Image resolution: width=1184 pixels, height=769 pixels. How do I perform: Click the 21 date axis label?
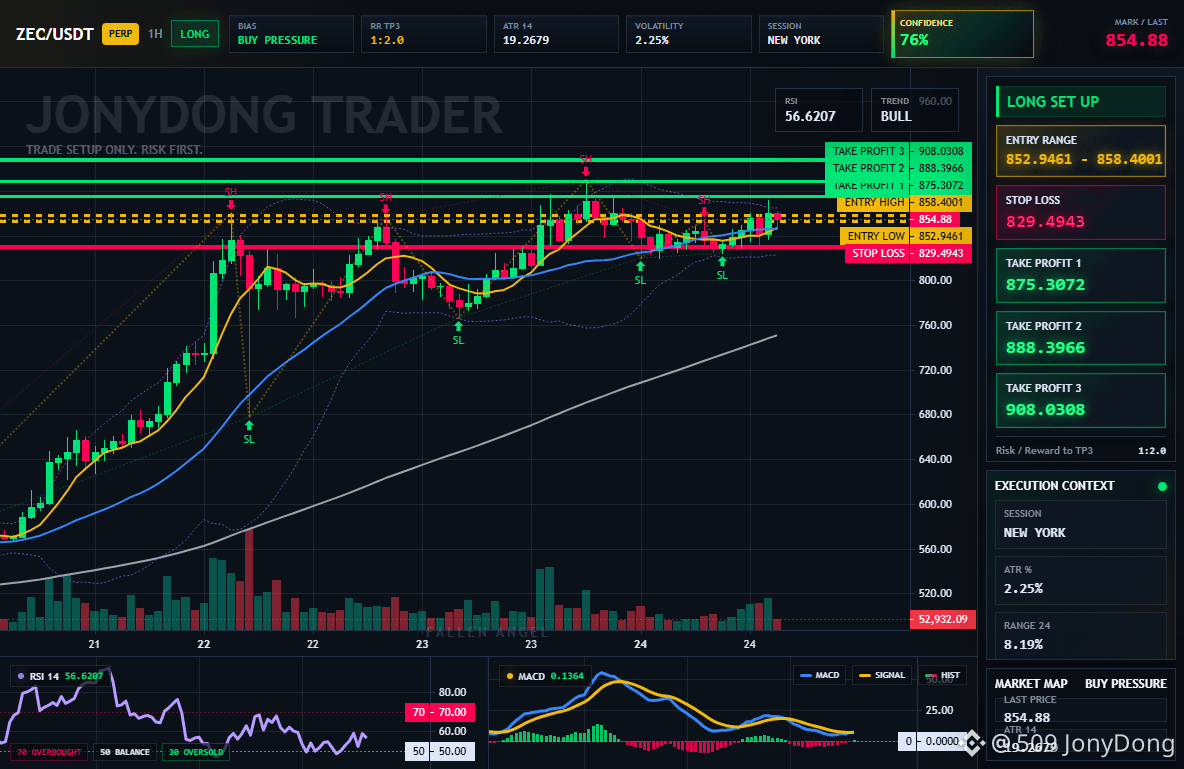coord(94,644)
